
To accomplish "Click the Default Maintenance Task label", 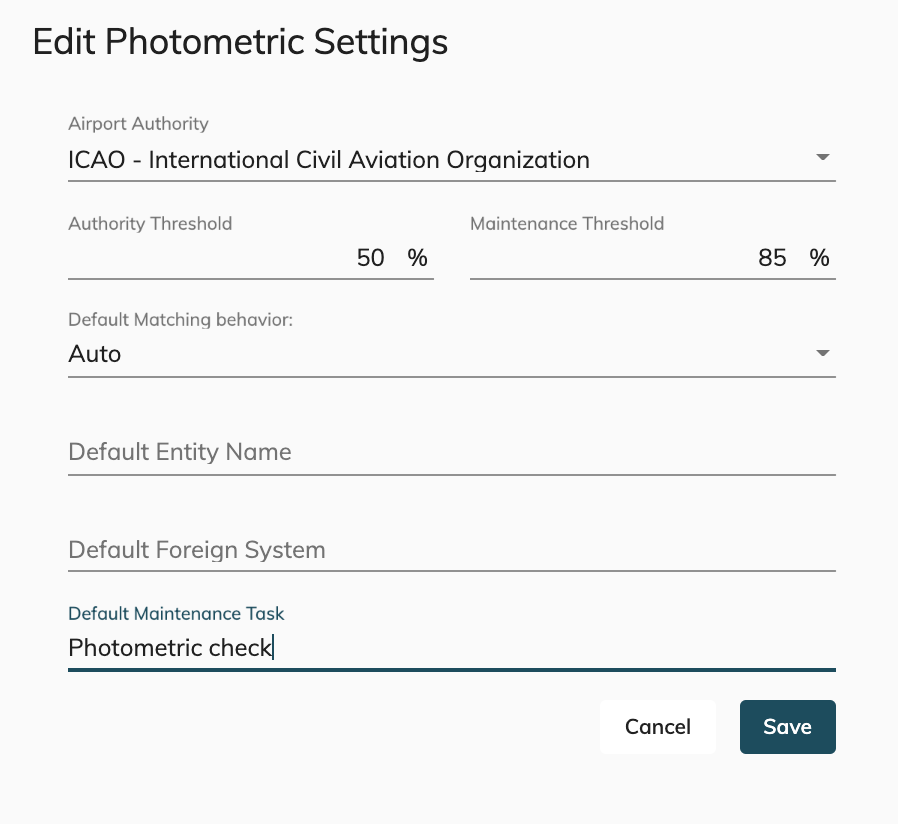I will pyautogui.click(x=176, y=613).
